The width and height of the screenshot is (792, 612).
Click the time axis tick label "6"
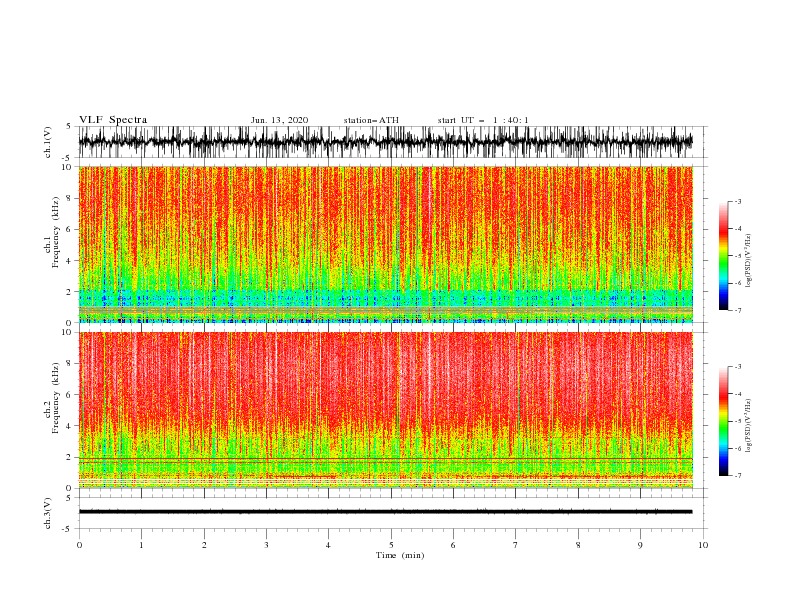tap(453, 545)
